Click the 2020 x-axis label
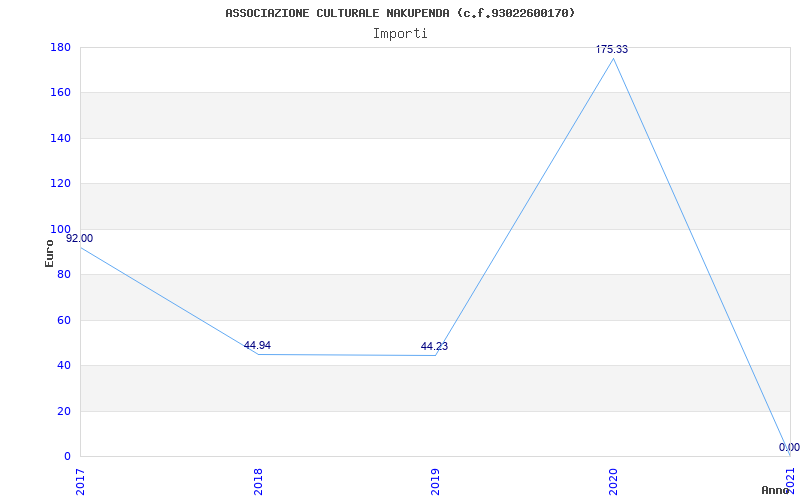Viewport: 800px width, 500px height. pos(613,482)
